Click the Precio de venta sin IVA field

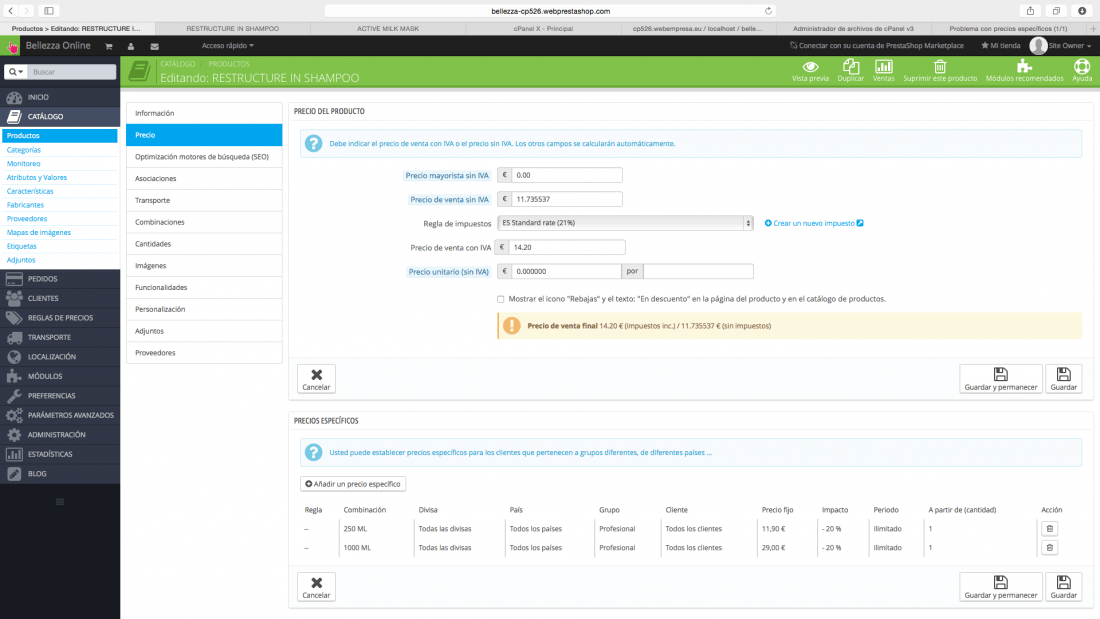pyautogui.click(x=567, y=199)
